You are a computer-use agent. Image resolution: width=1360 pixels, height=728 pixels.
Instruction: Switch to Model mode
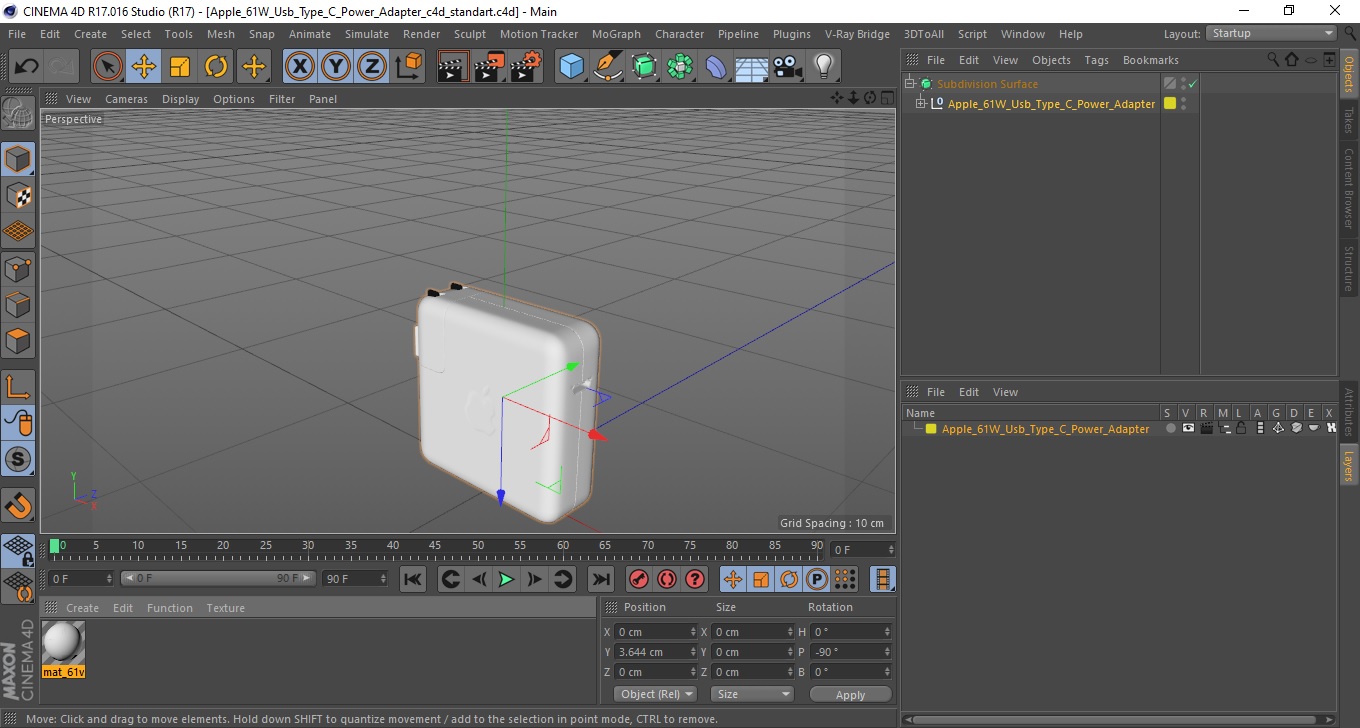(18, 159)
